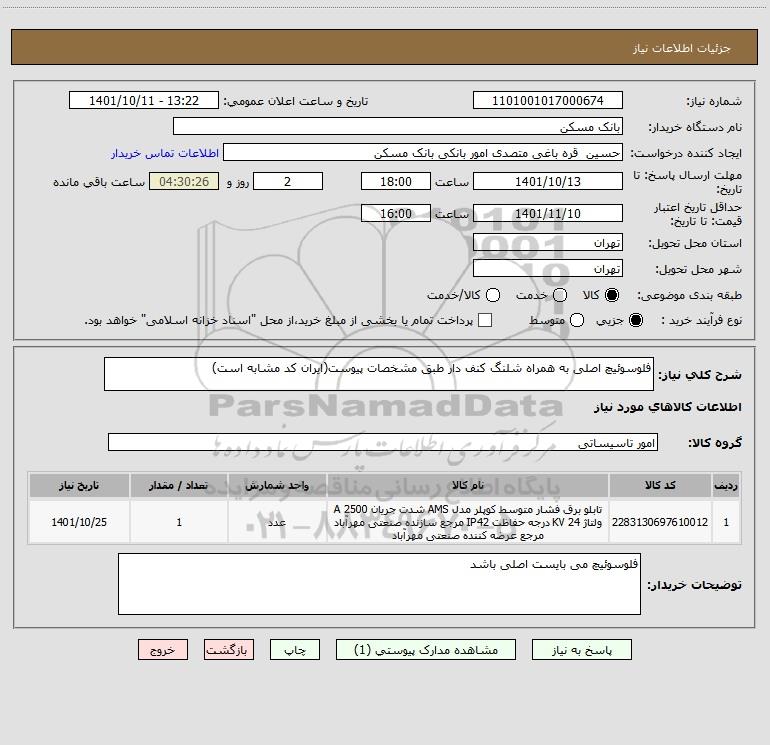The width and height of the screenshot is (770, 745).
Task: Click the مشاهده مدارک پیوستی (1) button
Action: 426,650
